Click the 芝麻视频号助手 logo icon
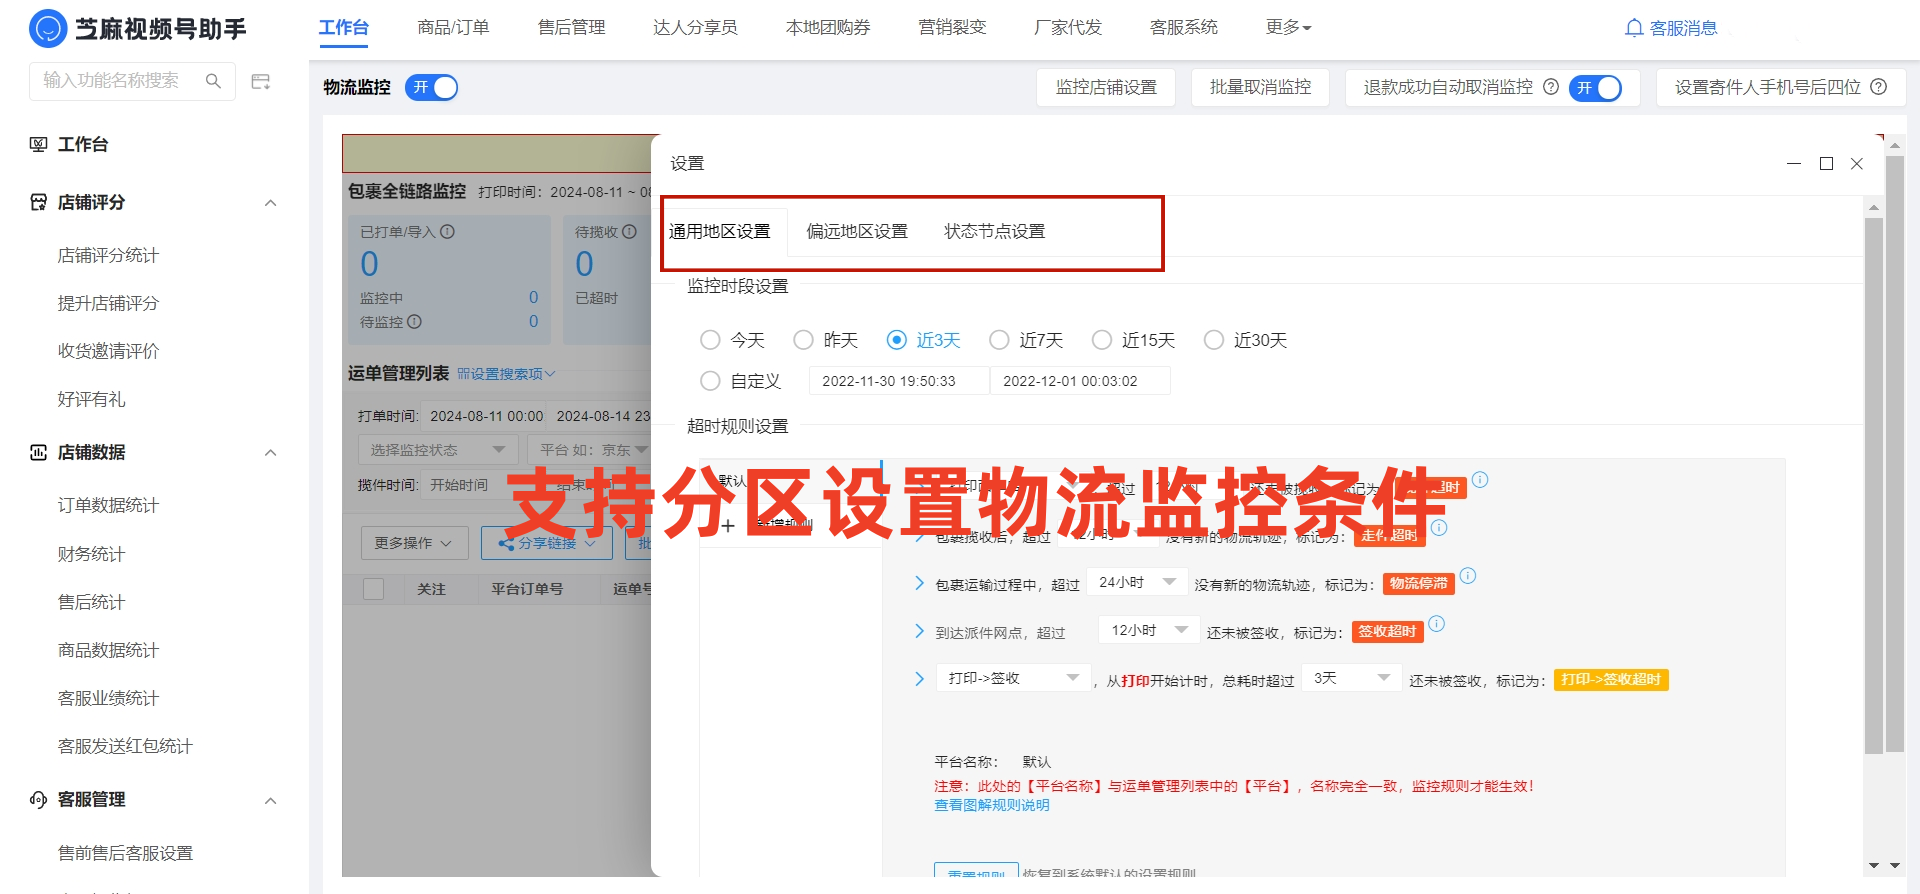 [48, 29]
